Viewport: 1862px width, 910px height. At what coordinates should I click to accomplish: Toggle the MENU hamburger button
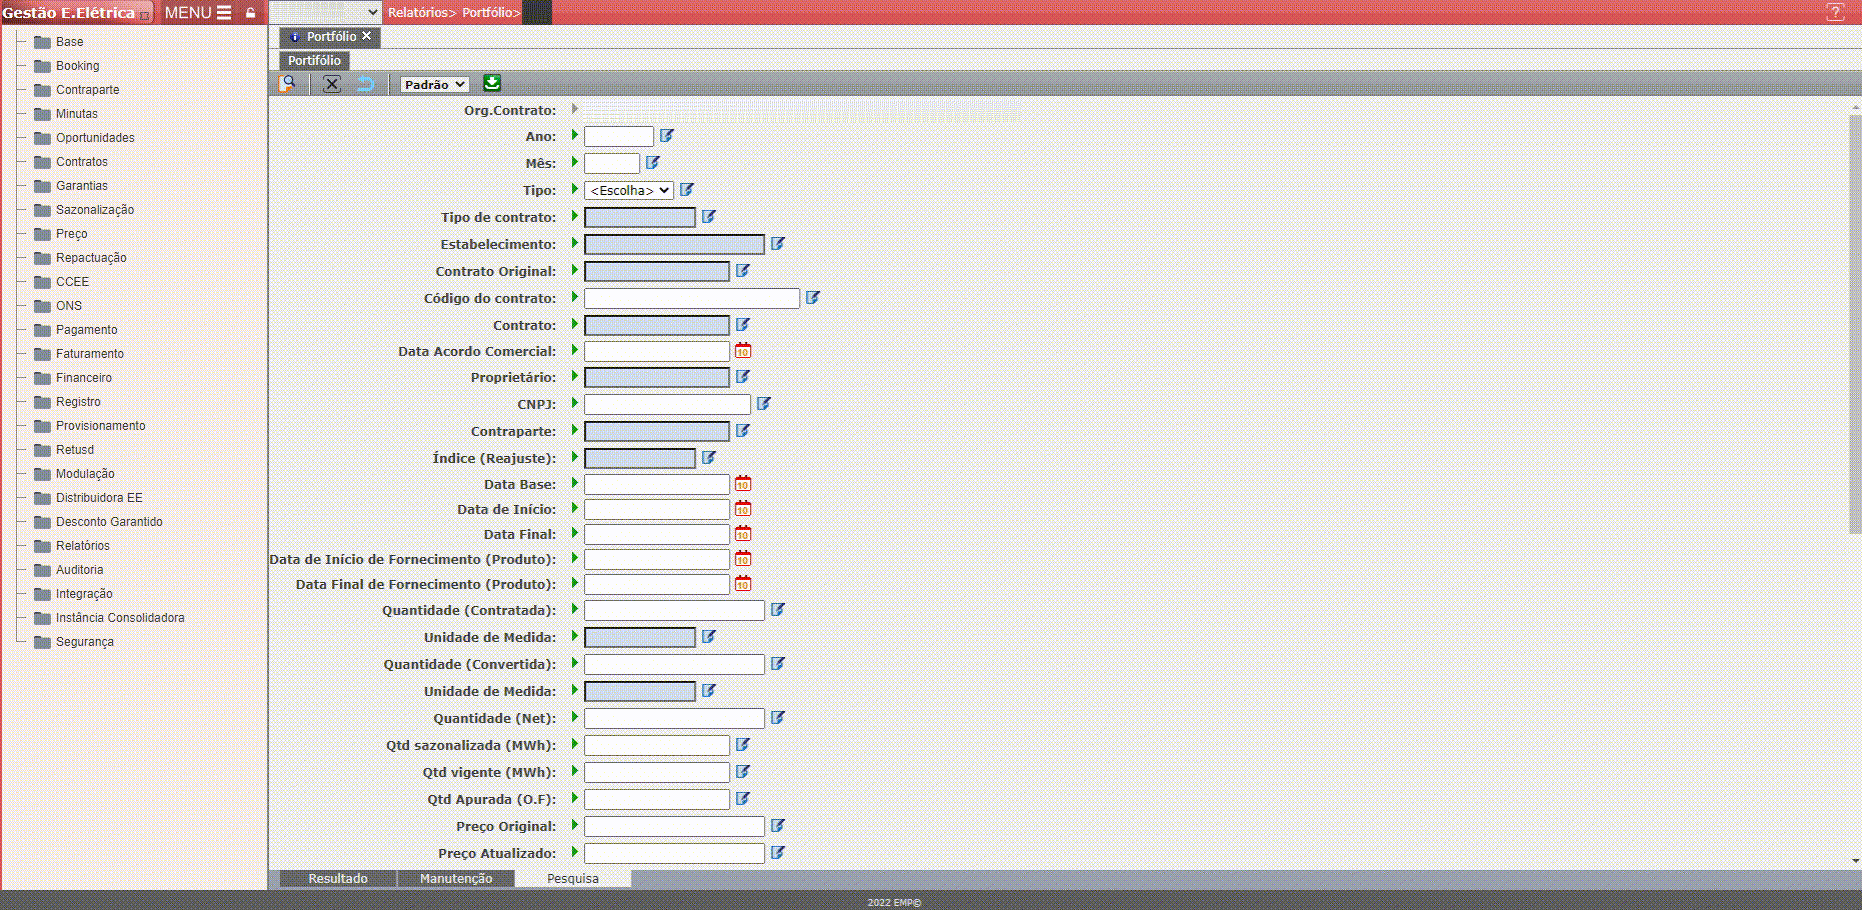198,13
